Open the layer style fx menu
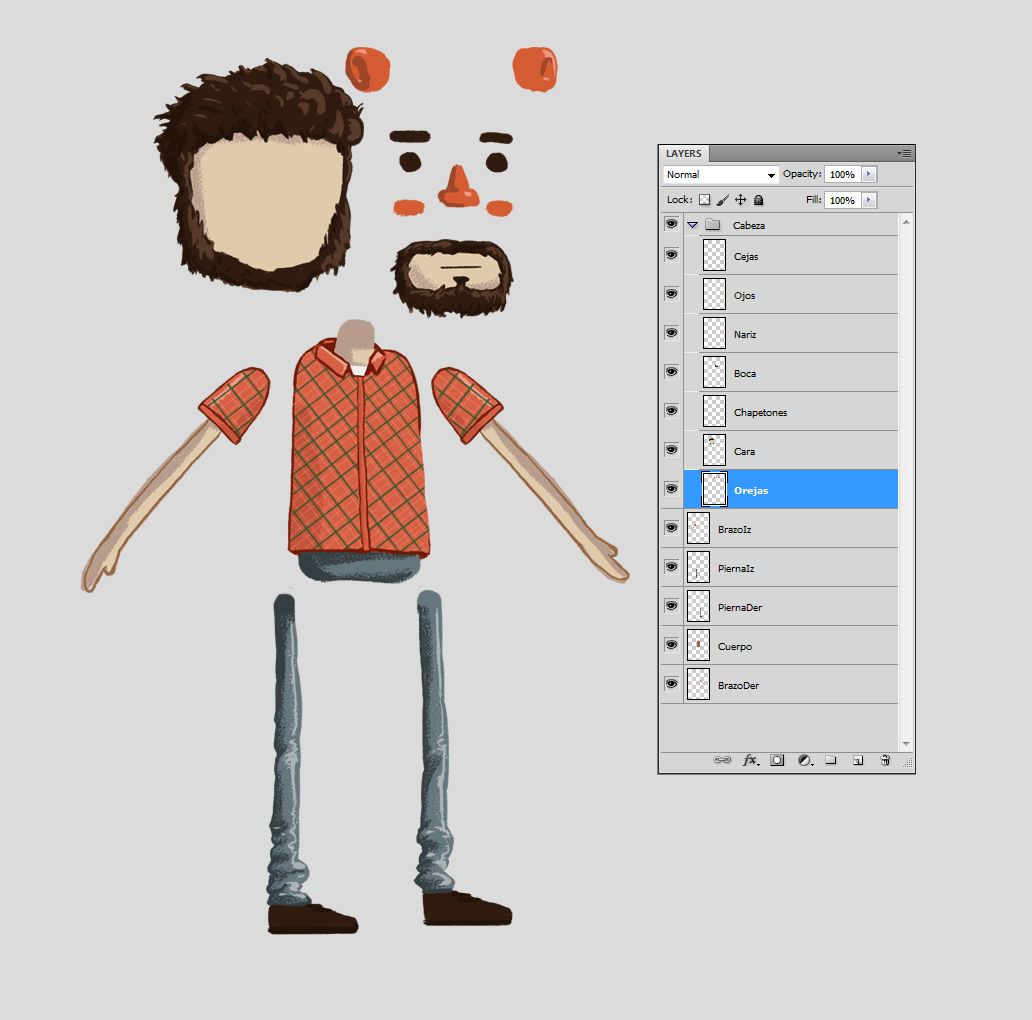Viewport: 1032px width, 1020px height. coord(750,760)
